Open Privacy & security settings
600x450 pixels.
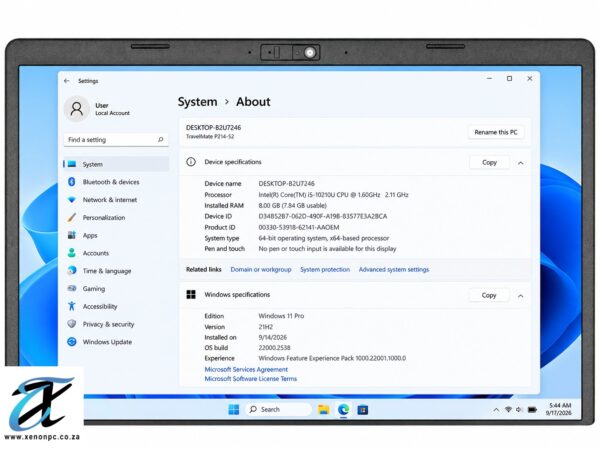(x=116, y=324)
